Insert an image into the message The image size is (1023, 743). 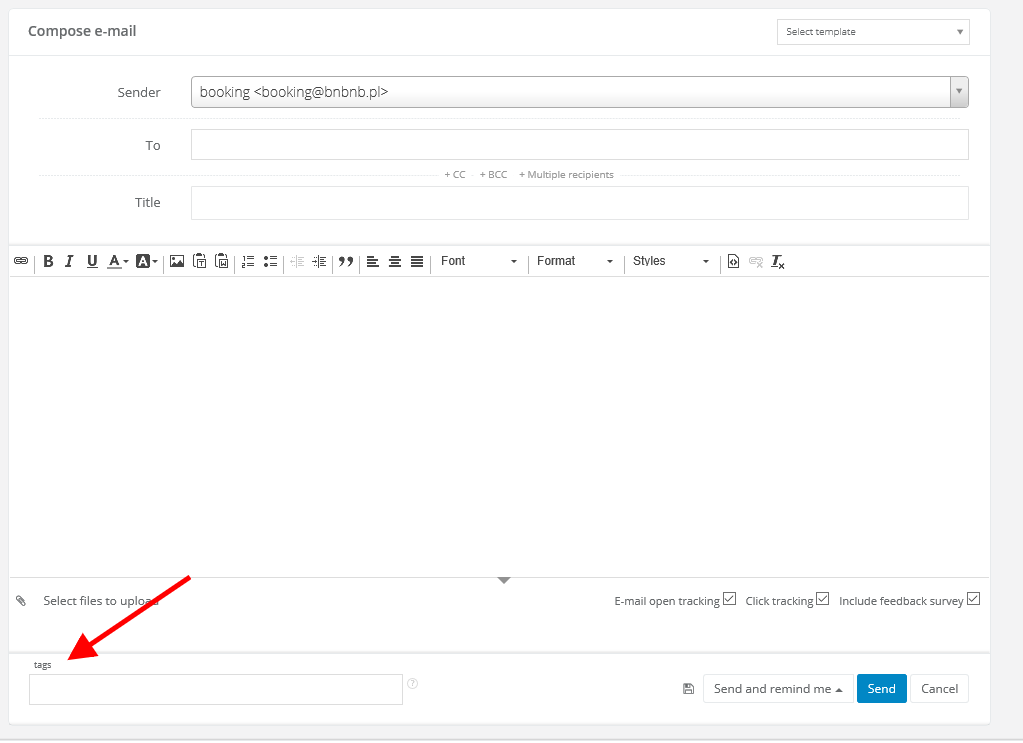click(x=177, y=261)
